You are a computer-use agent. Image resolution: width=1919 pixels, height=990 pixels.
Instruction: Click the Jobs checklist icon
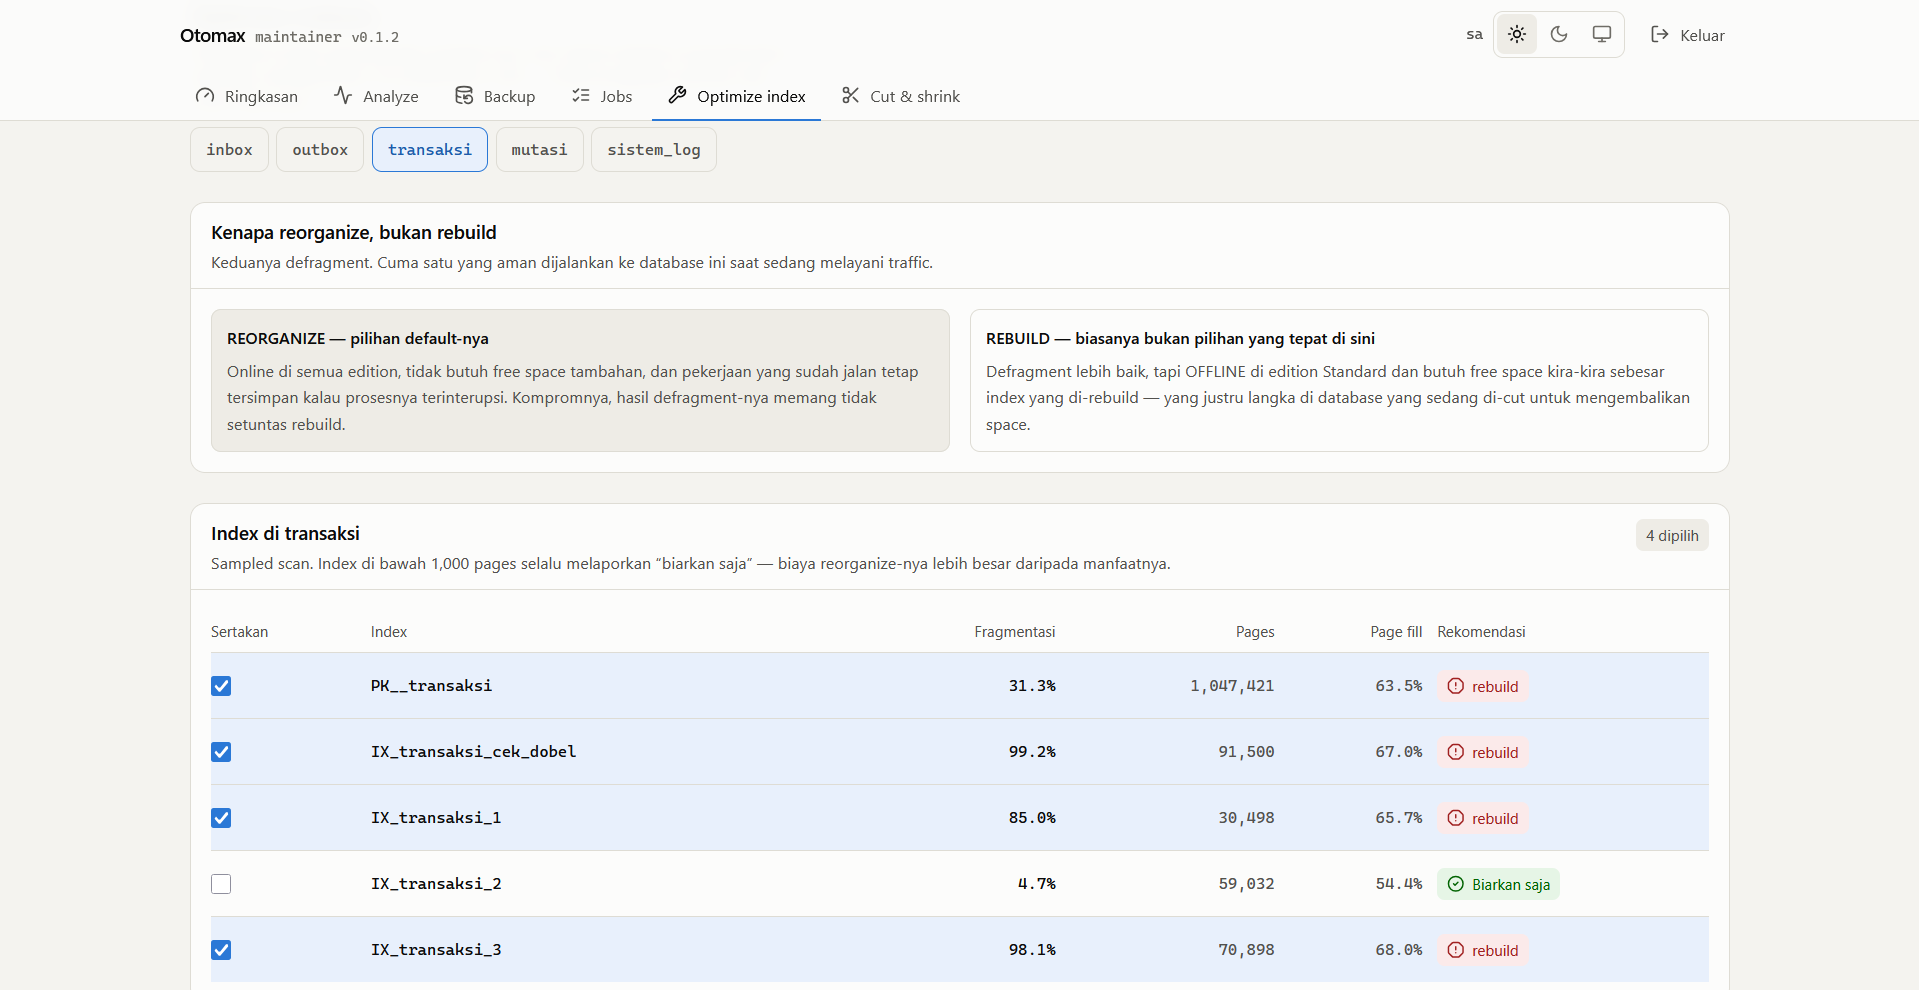pos(581,96)
